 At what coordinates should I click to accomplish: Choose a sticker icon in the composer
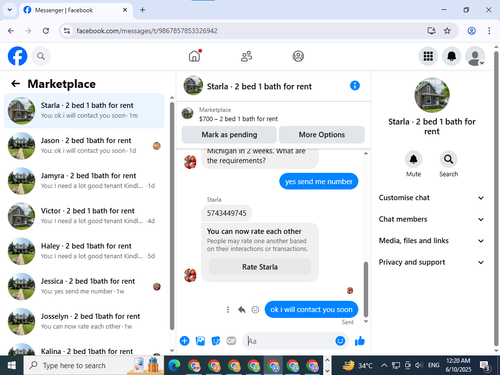216,341
